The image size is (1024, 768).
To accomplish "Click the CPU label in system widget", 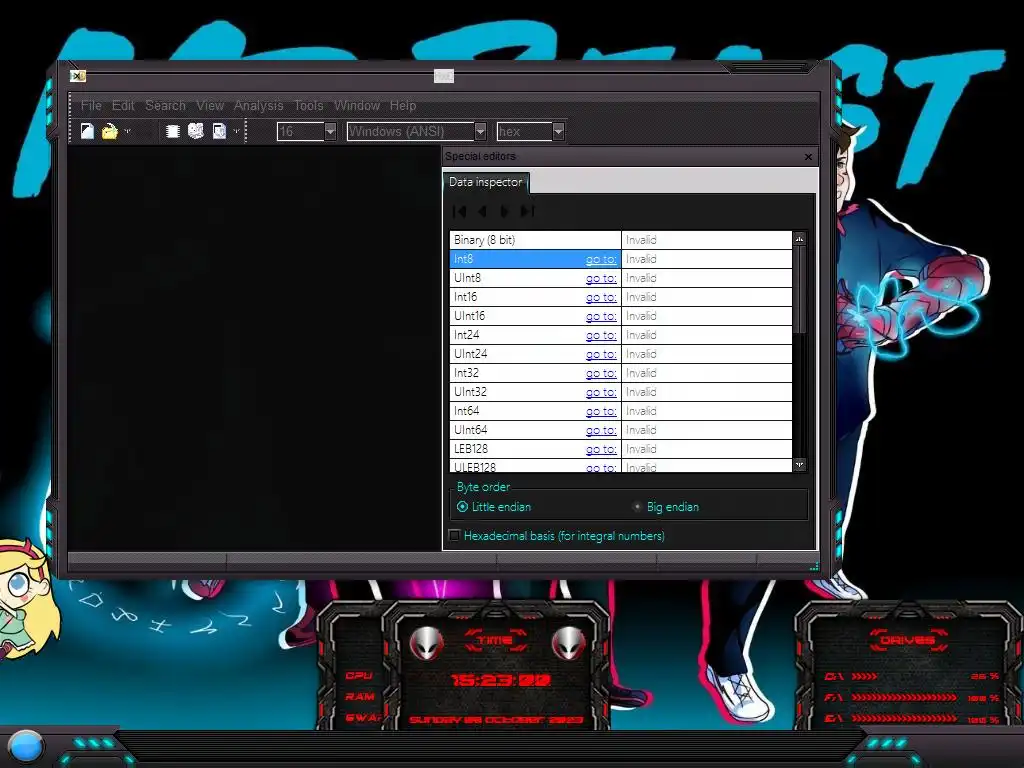I will click(x=359, y=675).
